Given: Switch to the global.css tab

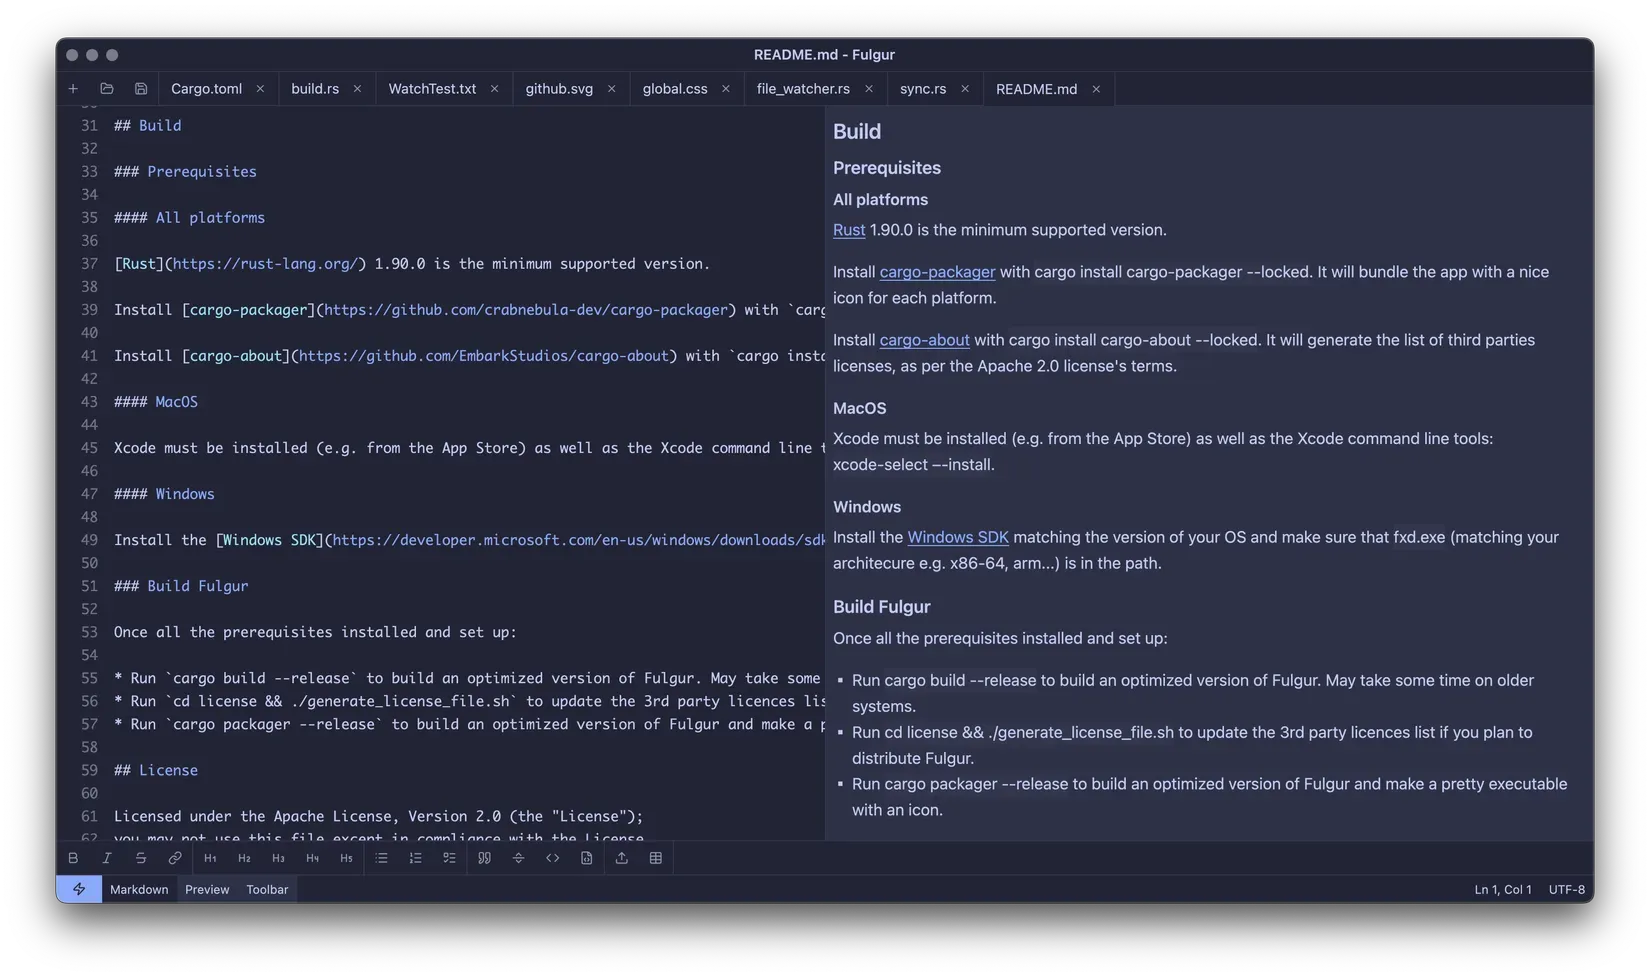Looking at the screenshot, I should (675, 88).
